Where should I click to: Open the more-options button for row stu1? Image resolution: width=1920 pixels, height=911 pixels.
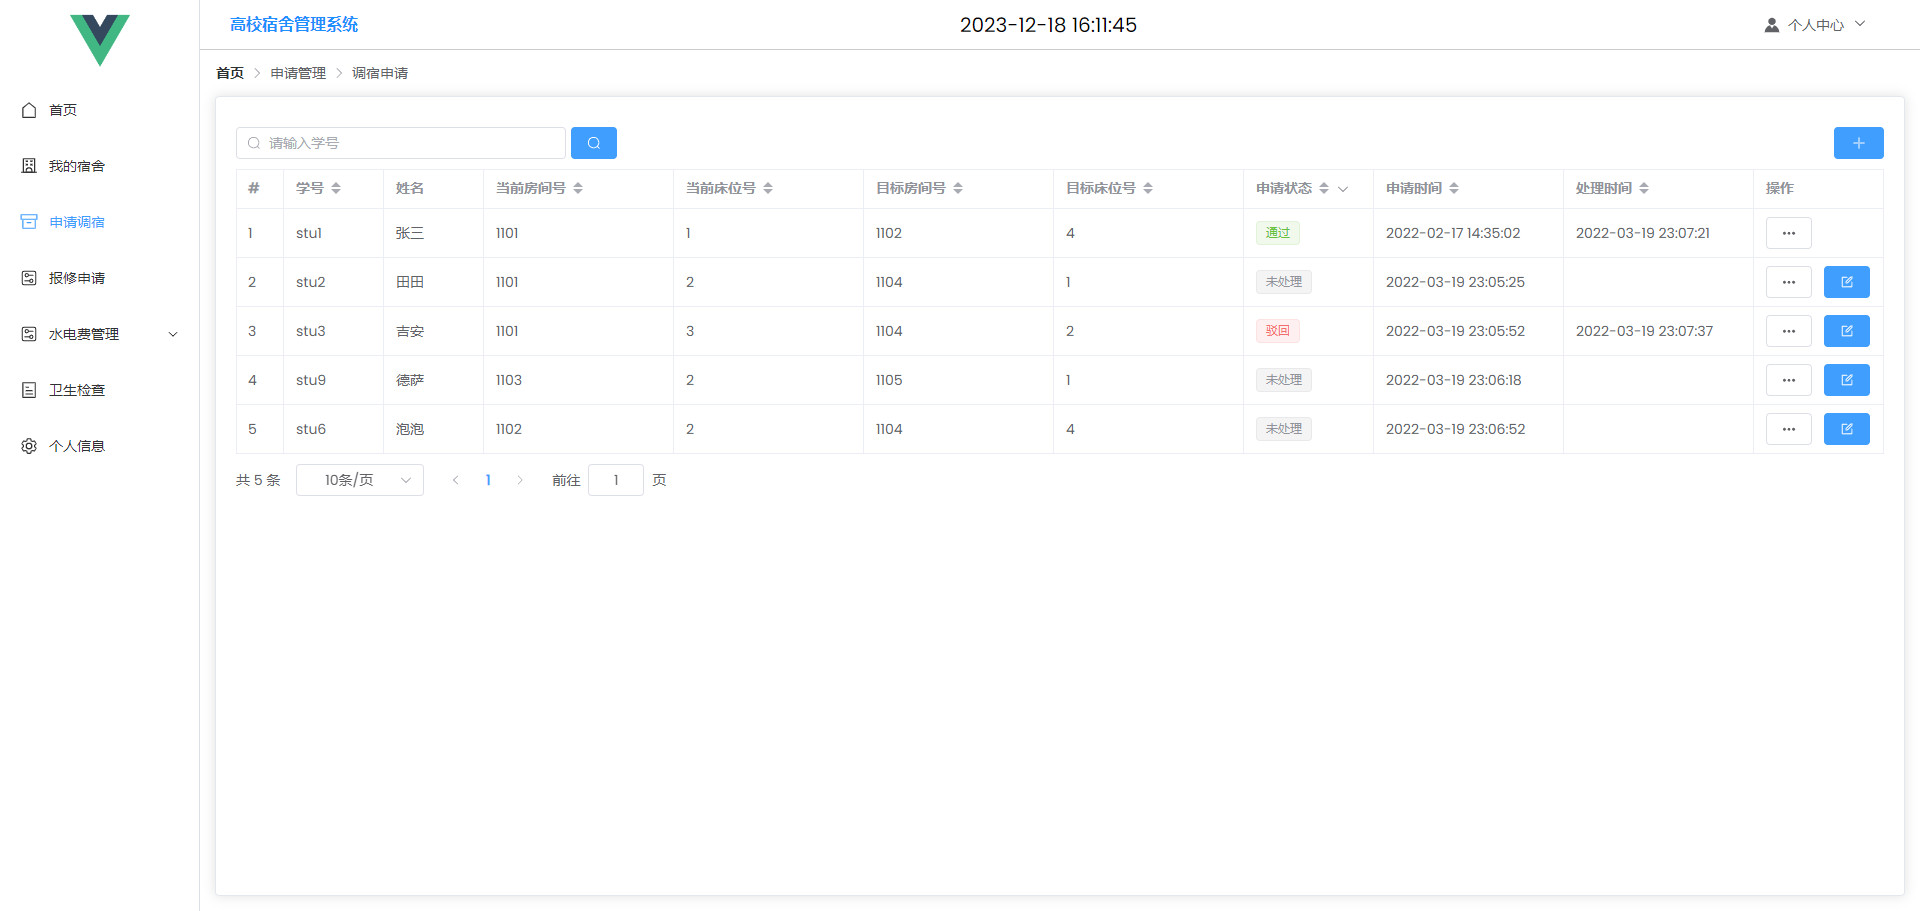pos(1789,233)
